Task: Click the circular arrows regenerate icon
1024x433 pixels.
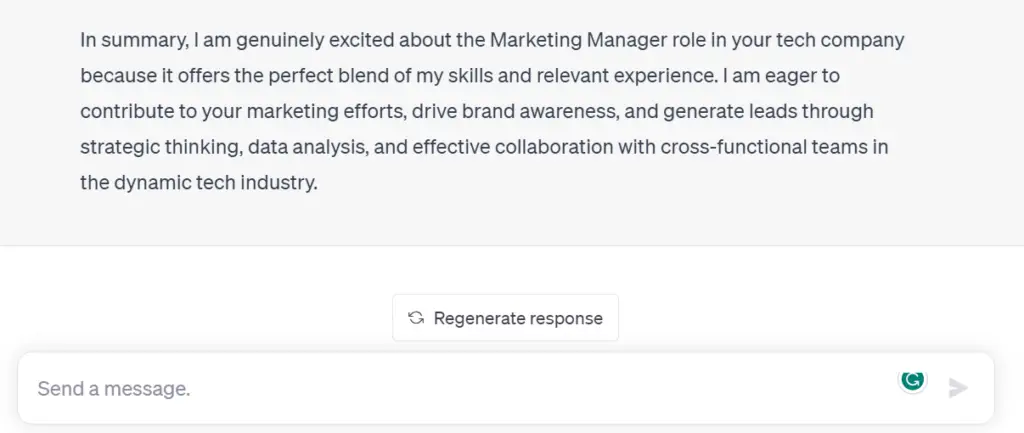Action: (415, 318)
